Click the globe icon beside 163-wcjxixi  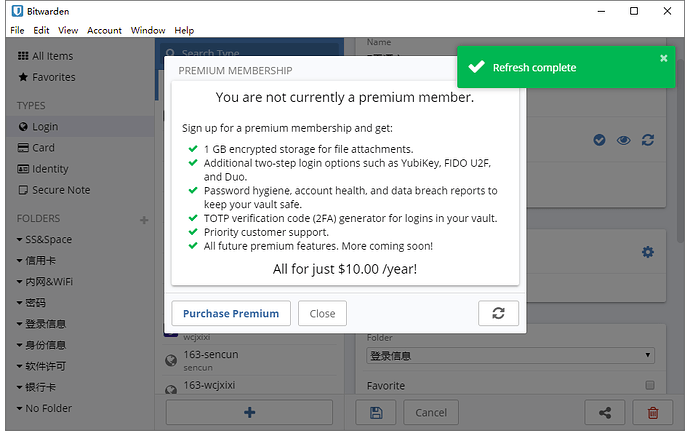pos(171,390)
